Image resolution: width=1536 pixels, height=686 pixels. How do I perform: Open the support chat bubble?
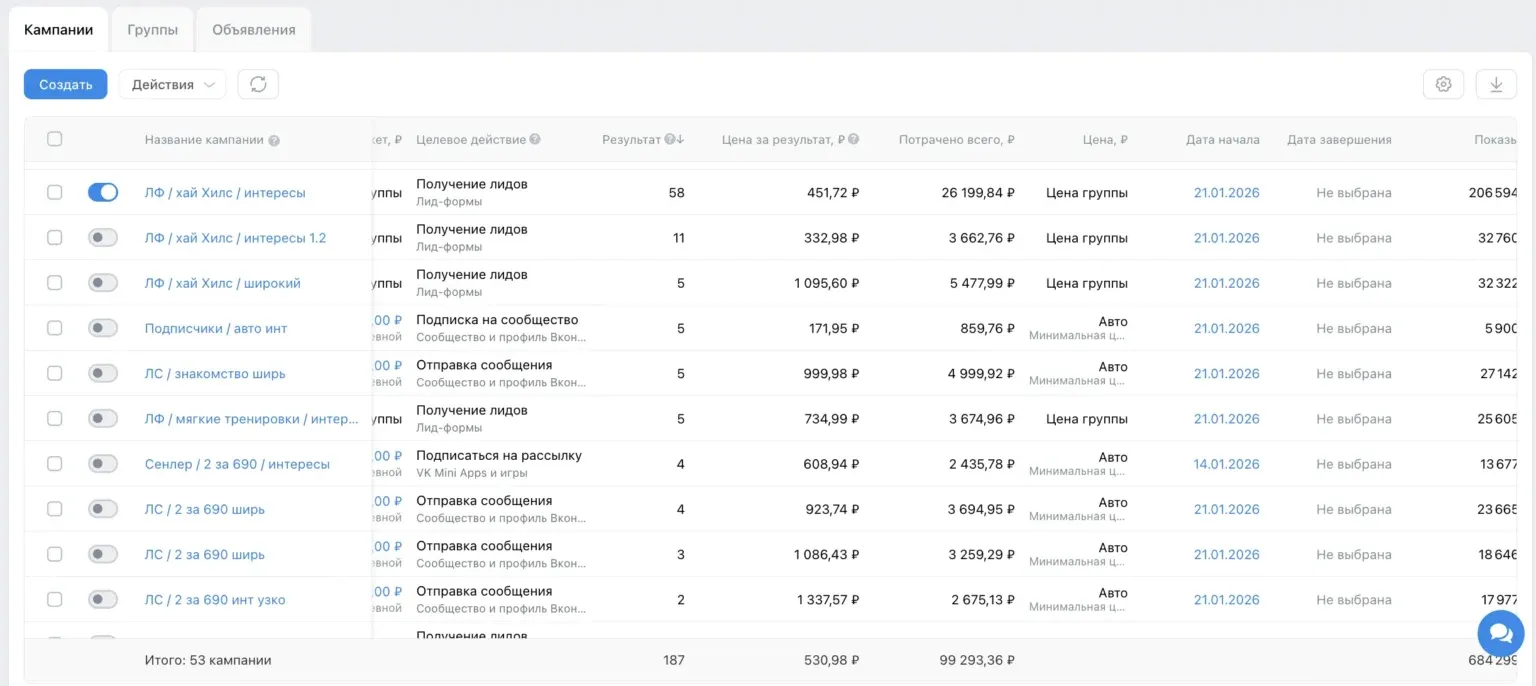(1501, 632)
